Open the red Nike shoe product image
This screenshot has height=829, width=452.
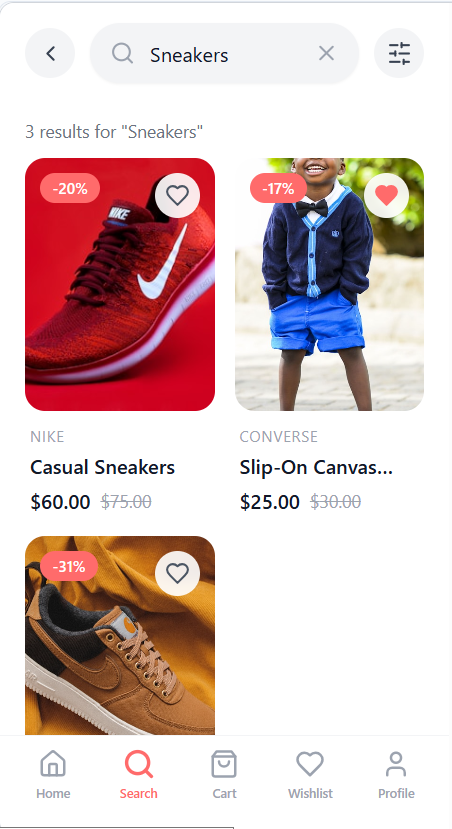pos(120,284)
